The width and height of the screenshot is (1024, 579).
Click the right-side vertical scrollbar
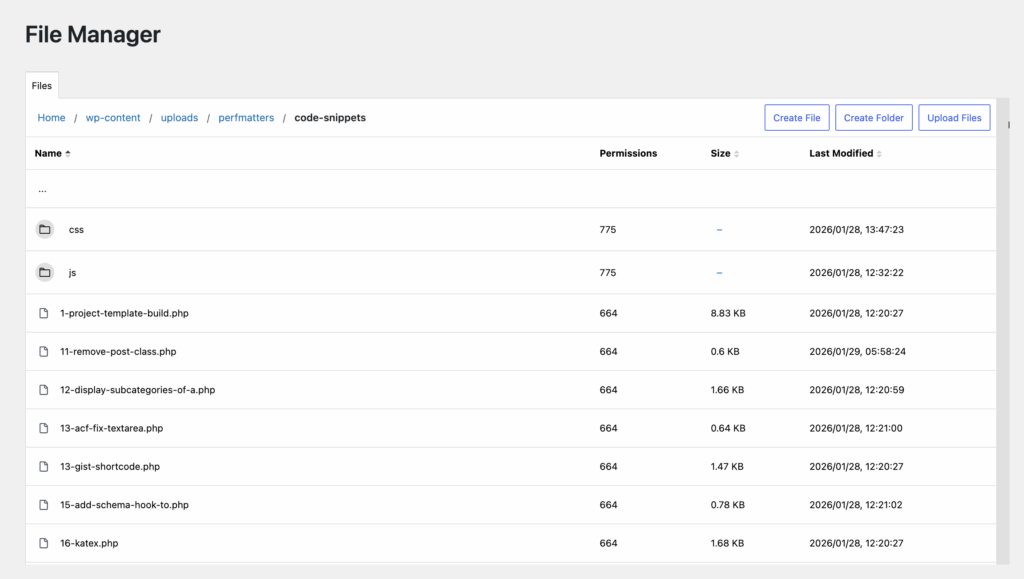[1008, 123]
